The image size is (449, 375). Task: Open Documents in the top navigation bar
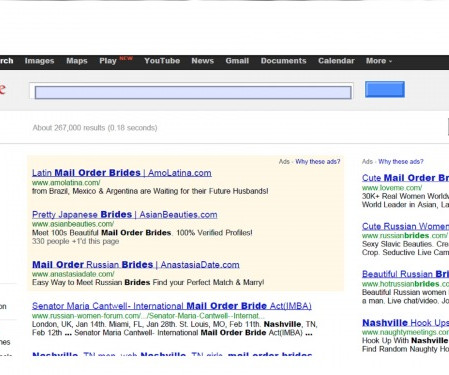[283, 61]
